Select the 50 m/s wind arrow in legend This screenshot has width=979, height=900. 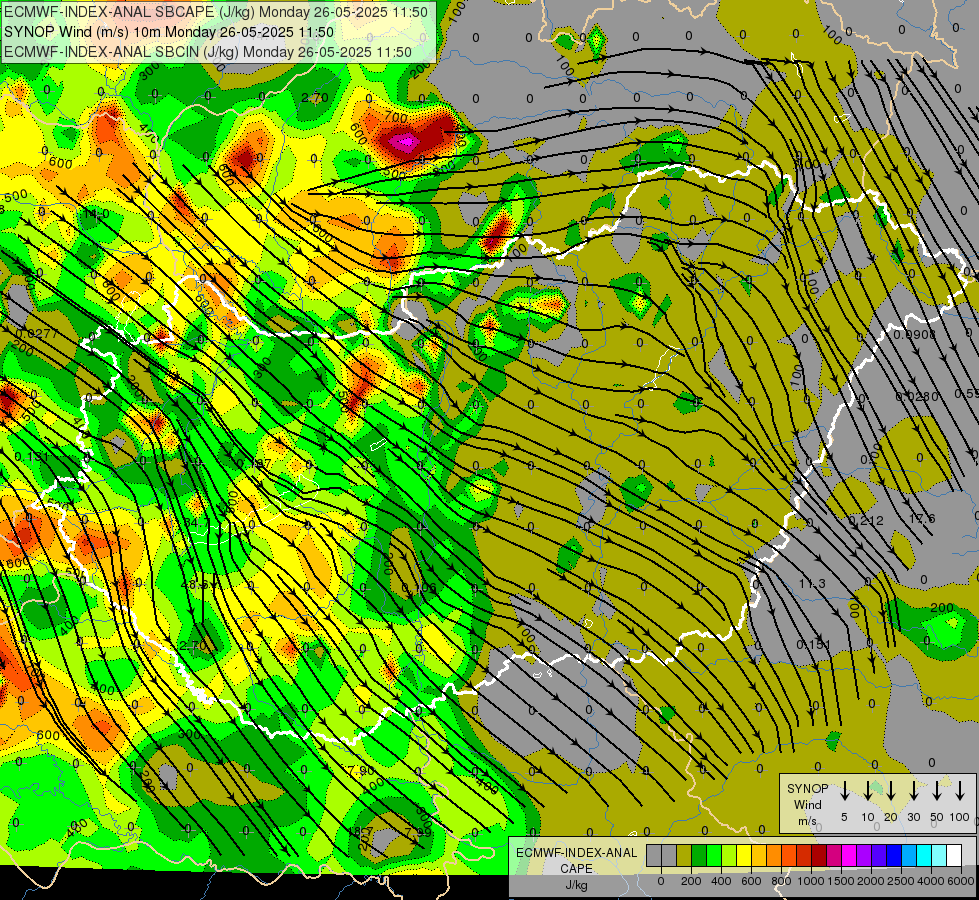tap(937, 791)
